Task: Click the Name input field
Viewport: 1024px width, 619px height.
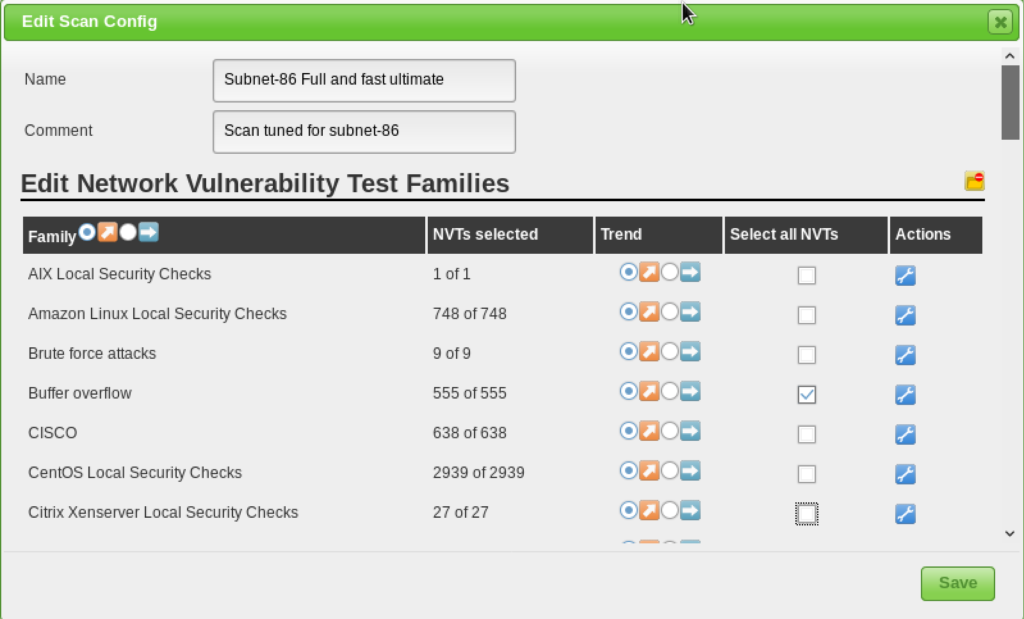Action: pos(364,80)
